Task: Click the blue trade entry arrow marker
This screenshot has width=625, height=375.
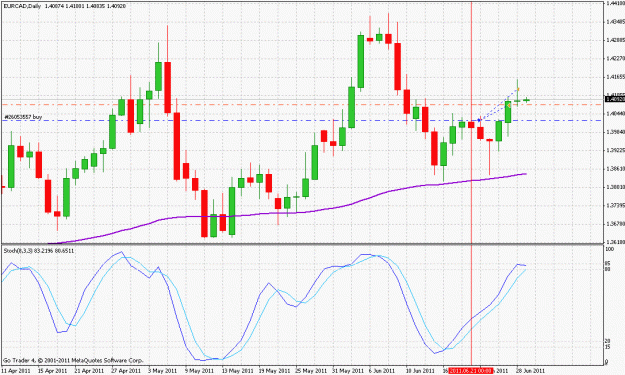Action: pyautogui.click(x=480, y=120)
